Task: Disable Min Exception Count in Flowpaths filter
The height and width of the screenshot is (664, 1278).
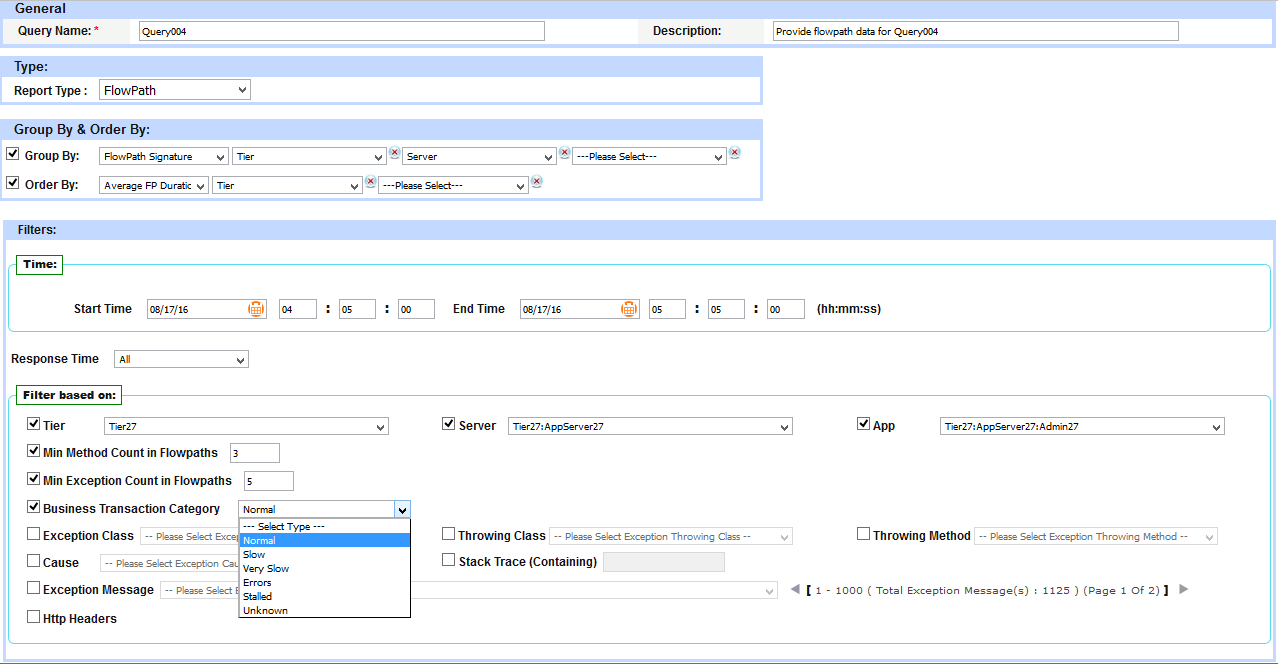Action: pos(34,479)
